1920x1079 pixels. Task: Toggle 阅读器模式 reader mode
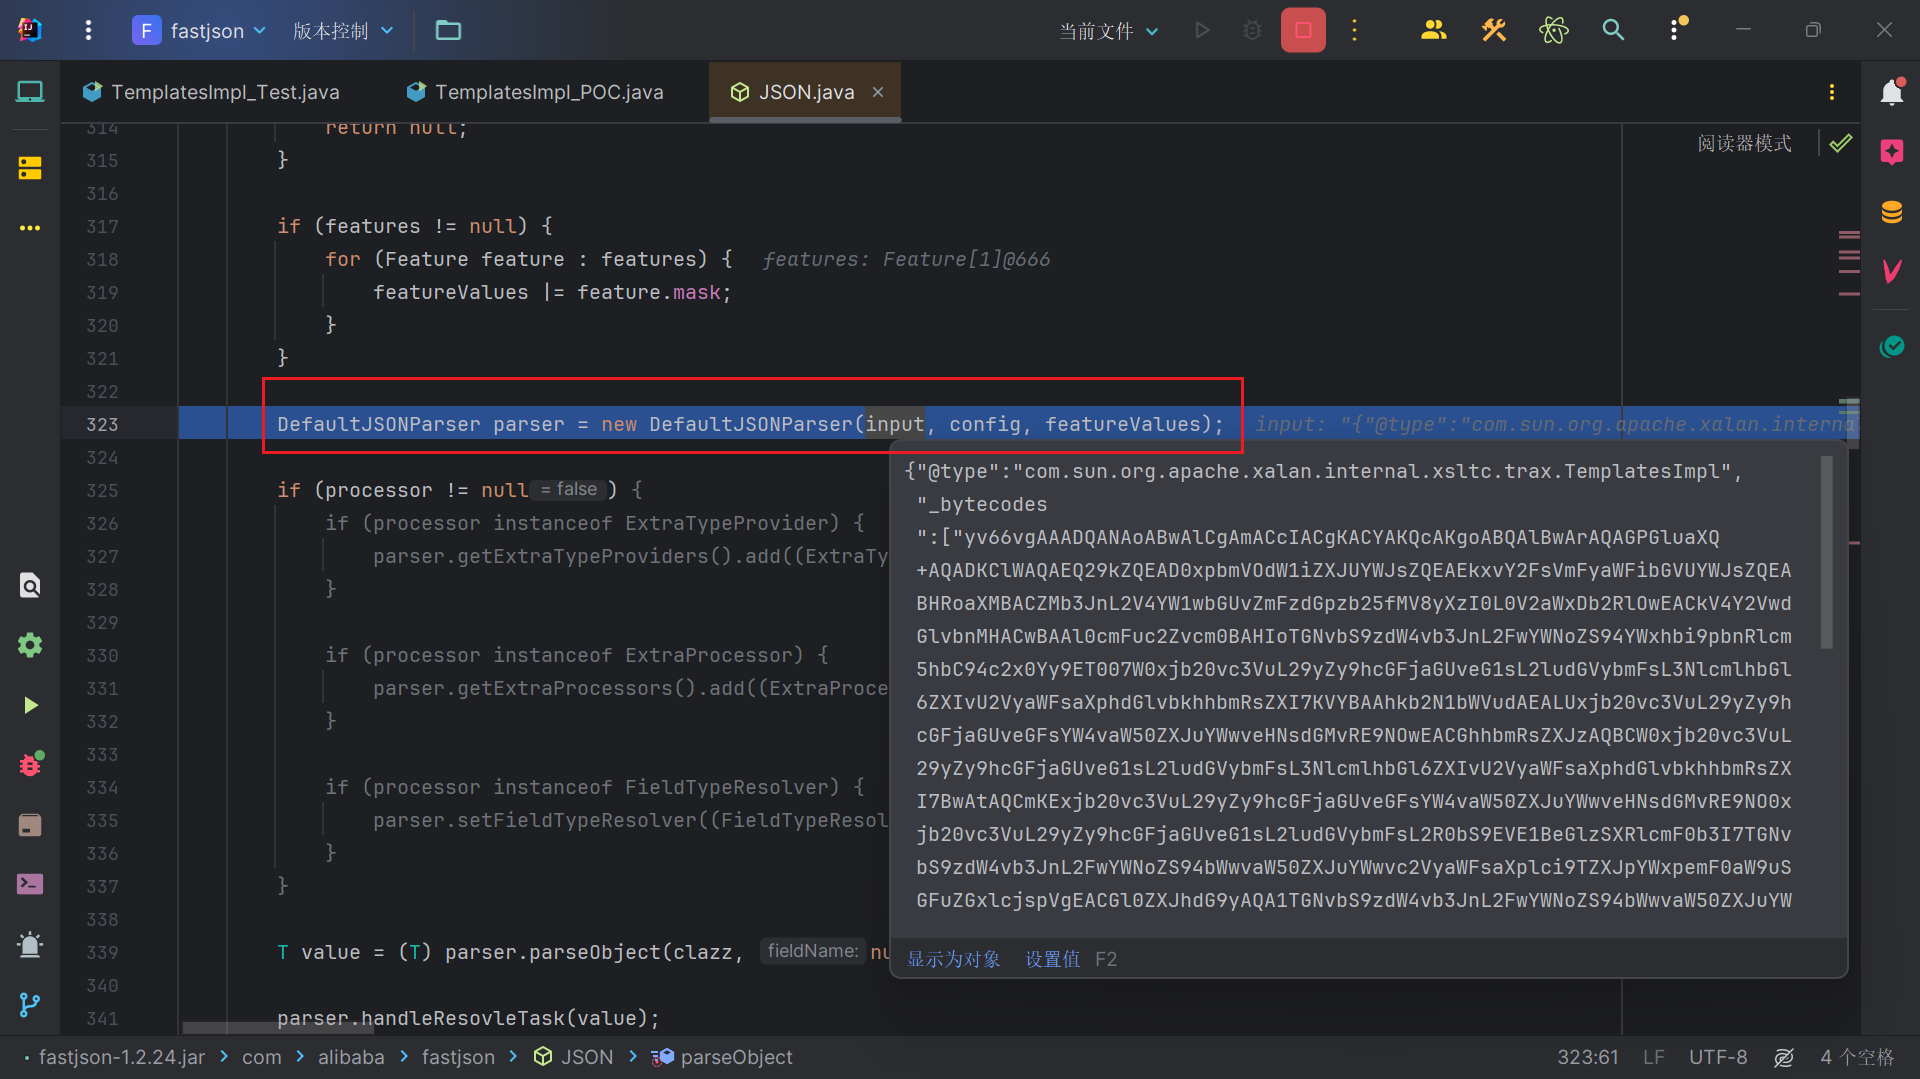[1744, 143]
